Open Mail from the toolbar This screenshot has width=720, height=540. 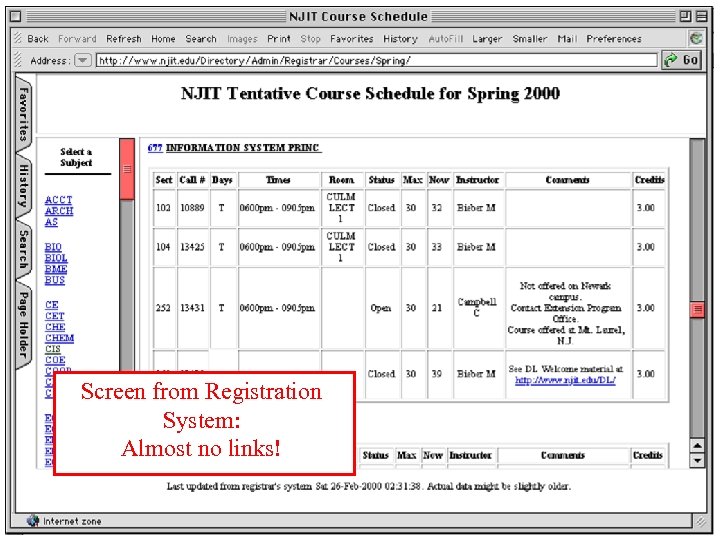point(567,39)
